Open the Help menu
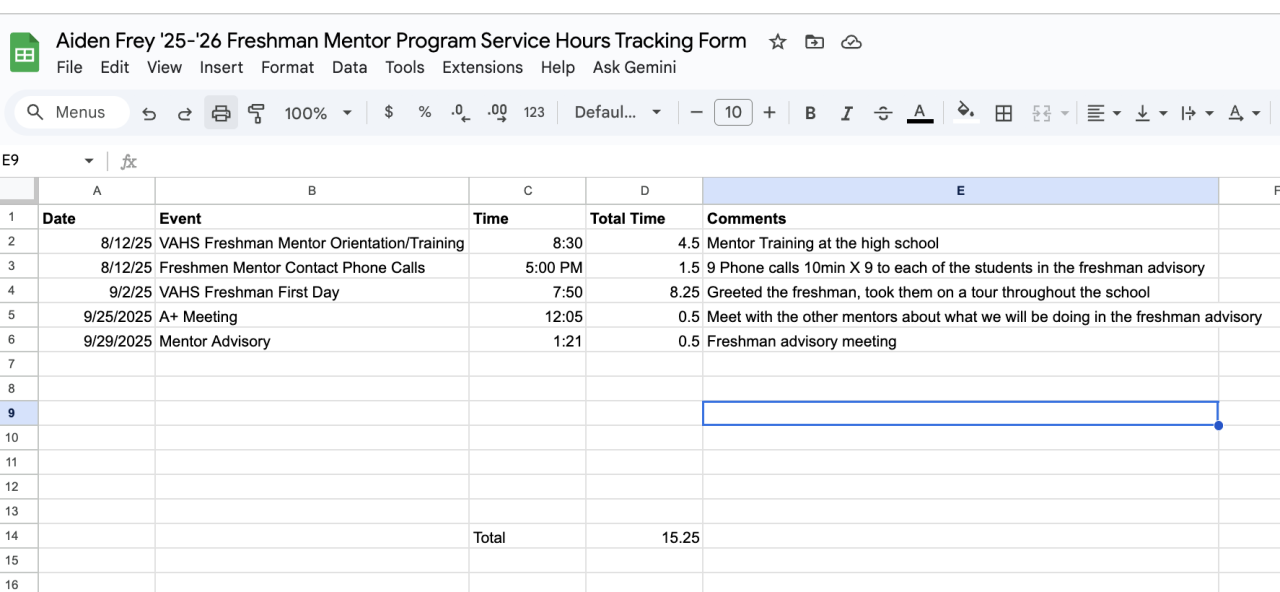The image size is (1280, 592). pyautogui.click(x=558, y=67)
